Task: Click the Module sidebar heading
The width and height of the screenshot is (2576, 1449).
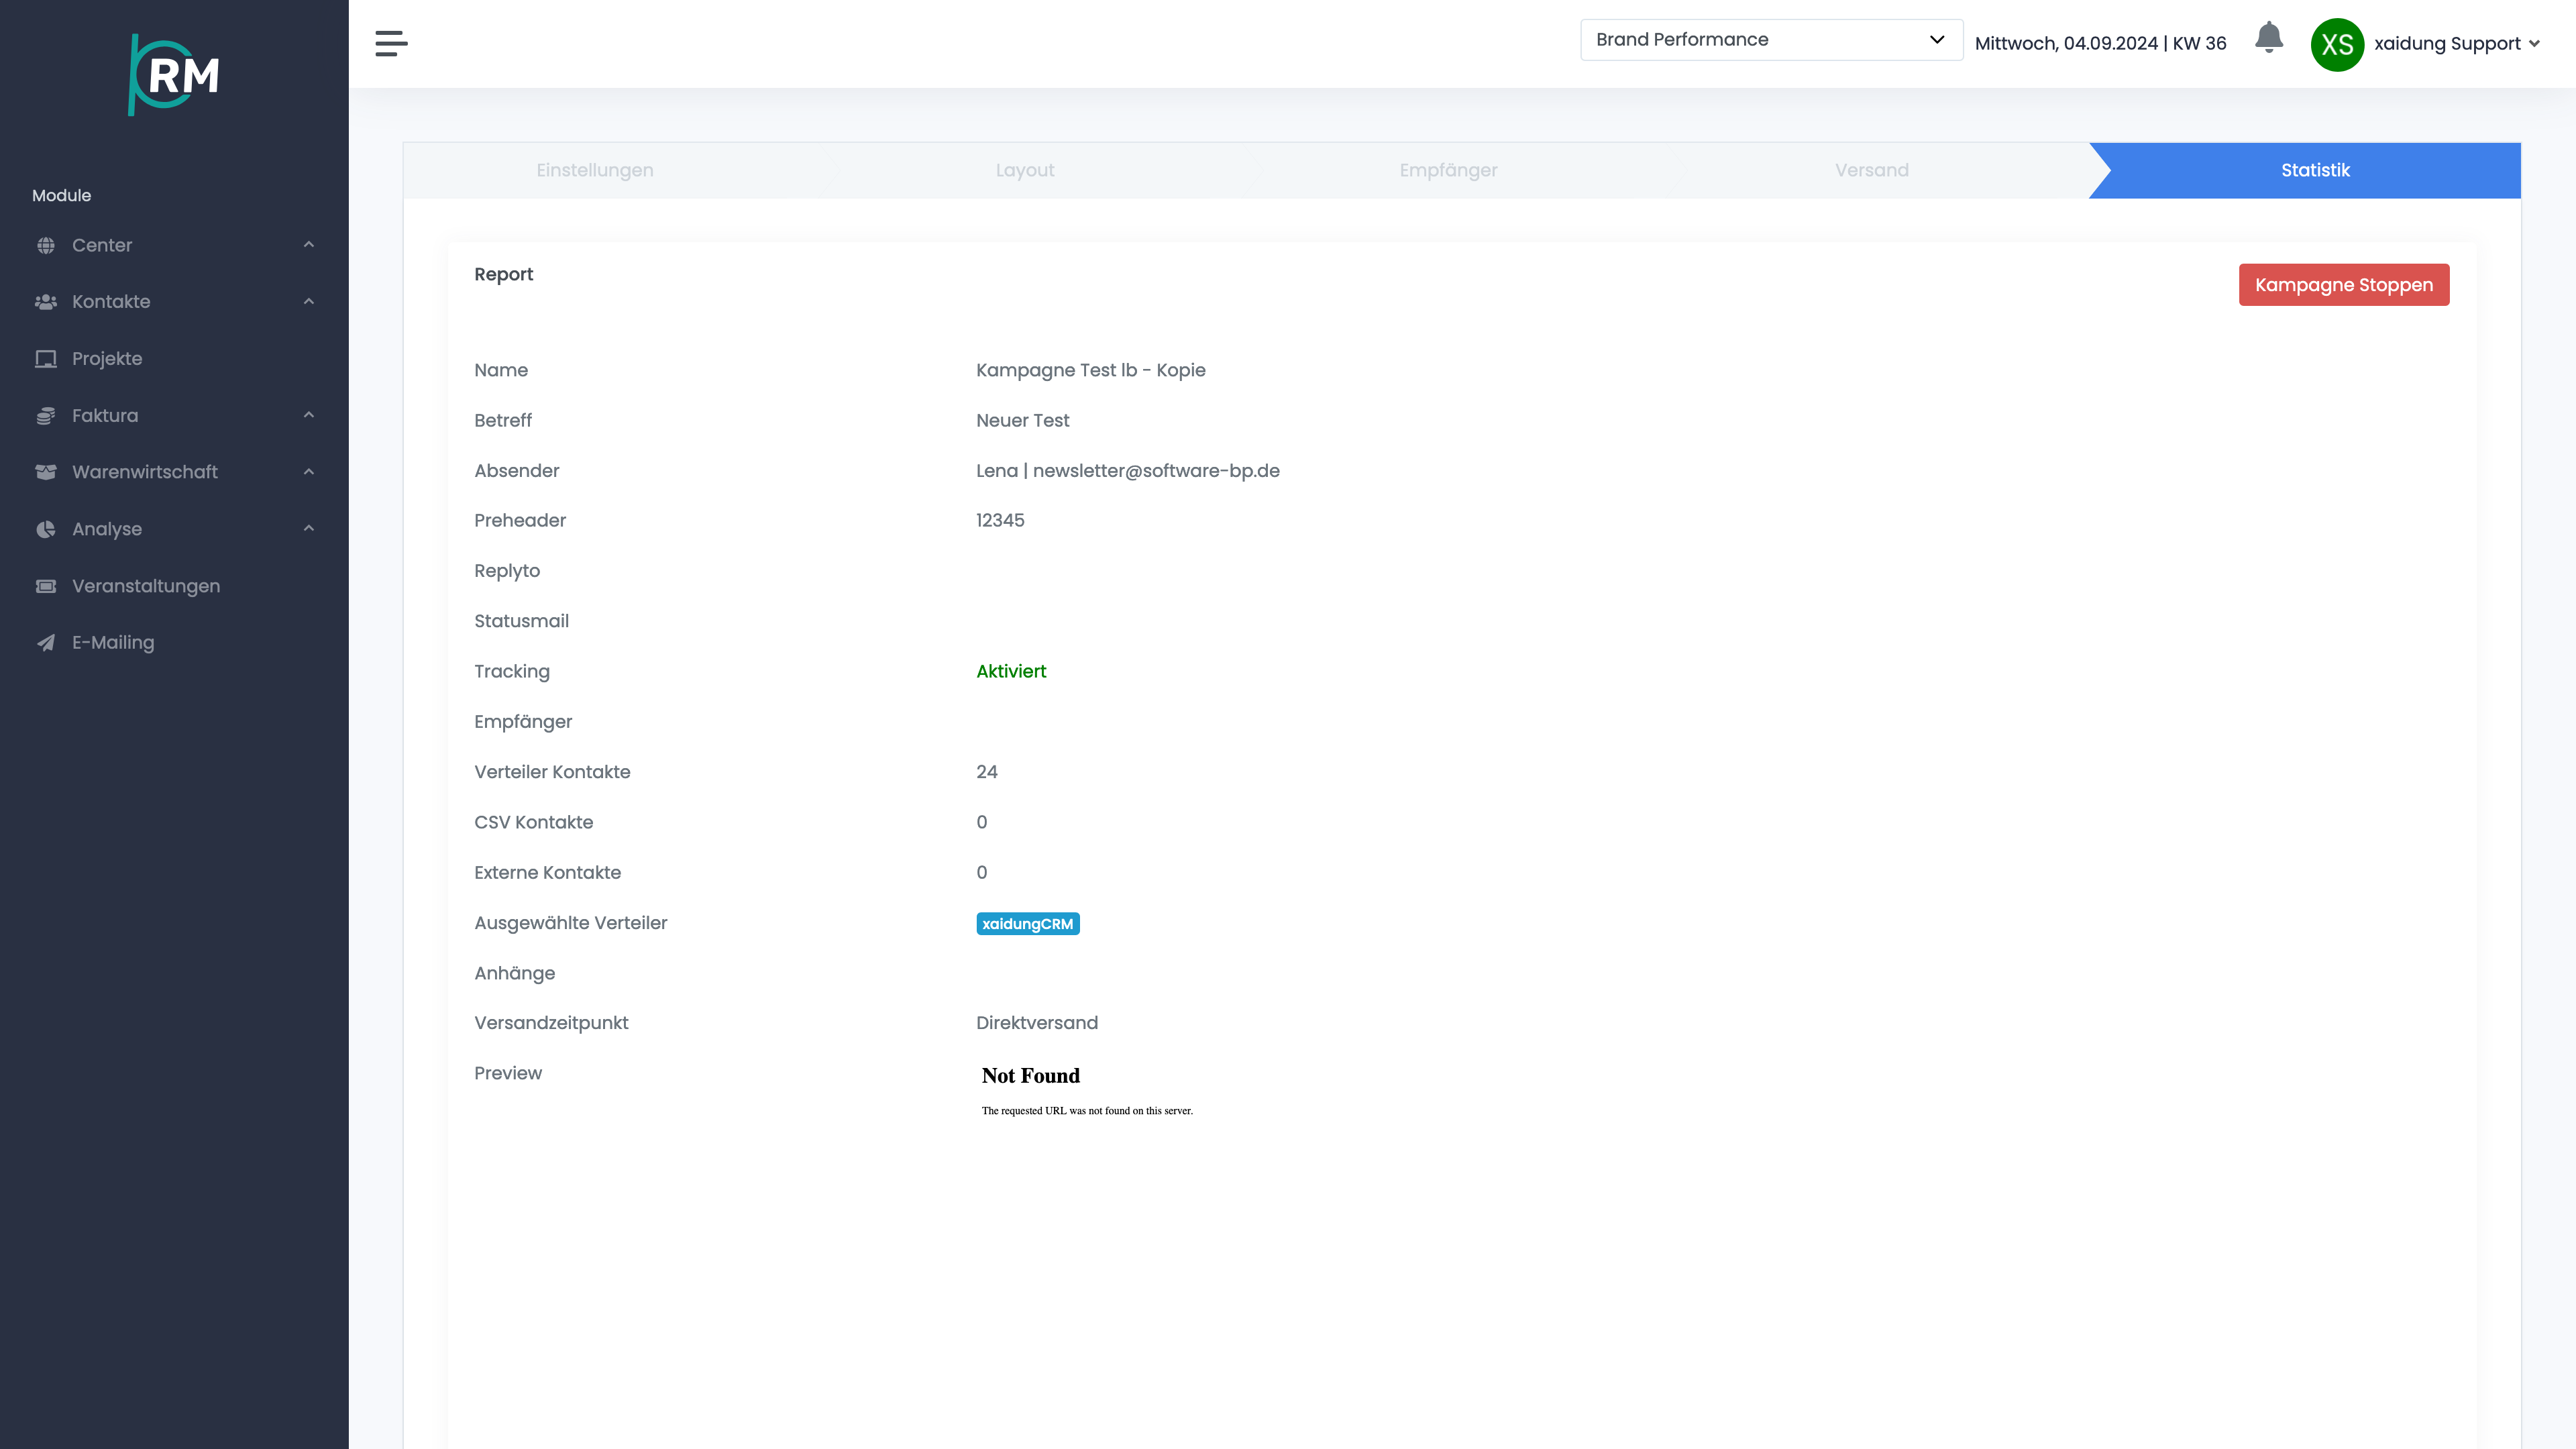Action: pos(61,196)
